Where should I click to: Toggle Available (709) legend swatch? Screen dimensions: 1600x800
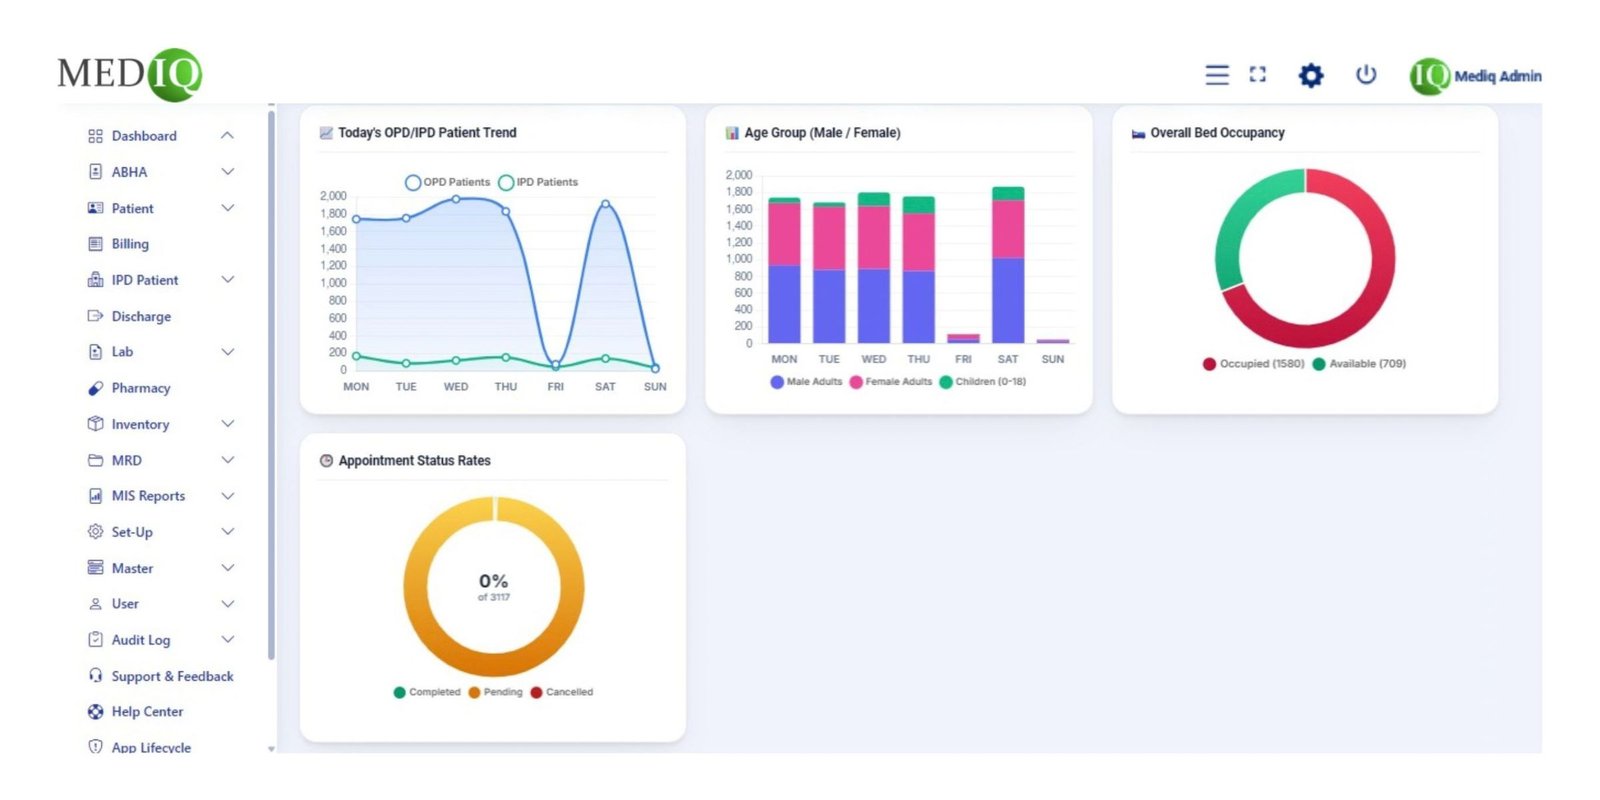coord(1319,364)
